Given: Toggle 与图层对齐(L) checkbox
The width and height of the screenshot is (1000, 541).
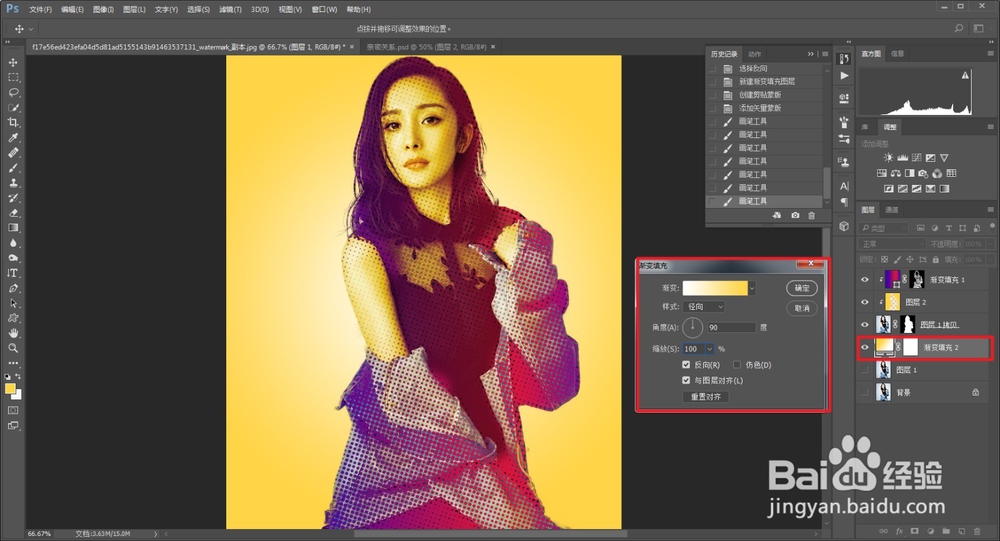Looking at the screenshot, I should click(686, 380).
